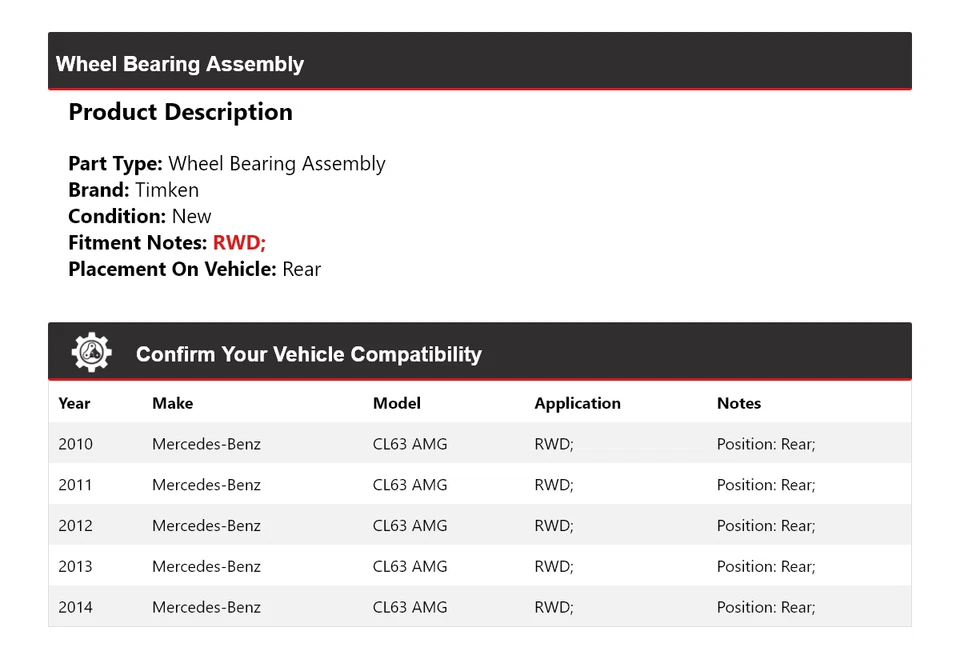
Task: Click Position: Rear note for 2011
Action: 765,484
